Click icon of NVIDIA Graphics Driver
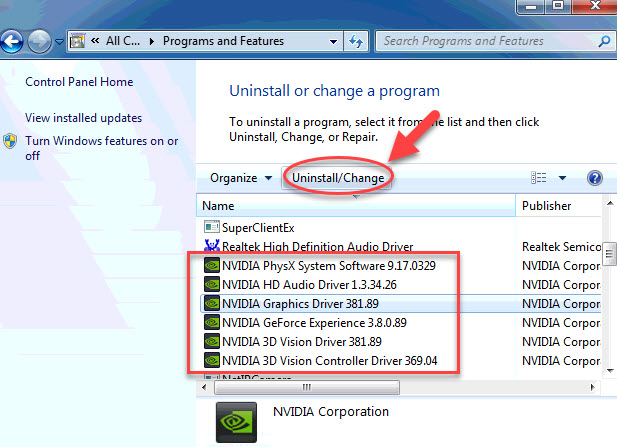617x447 pixels. pos(212,303)
